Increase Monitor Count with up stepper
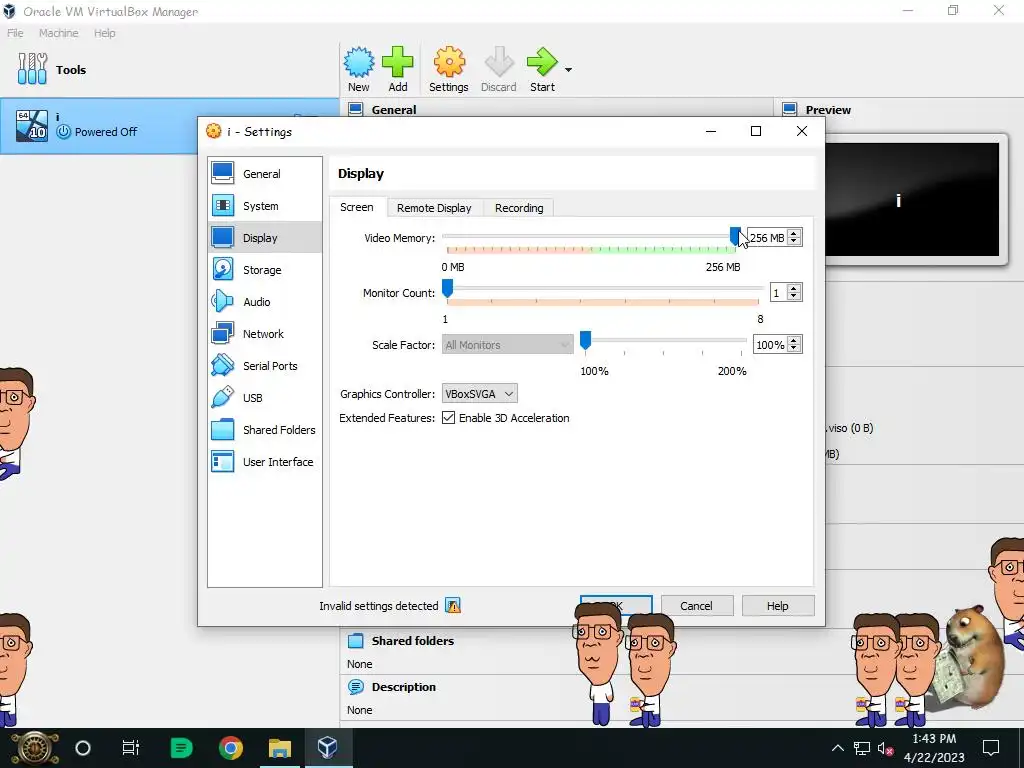Viewport: 1024px width, 768px height. coord(794,288)
